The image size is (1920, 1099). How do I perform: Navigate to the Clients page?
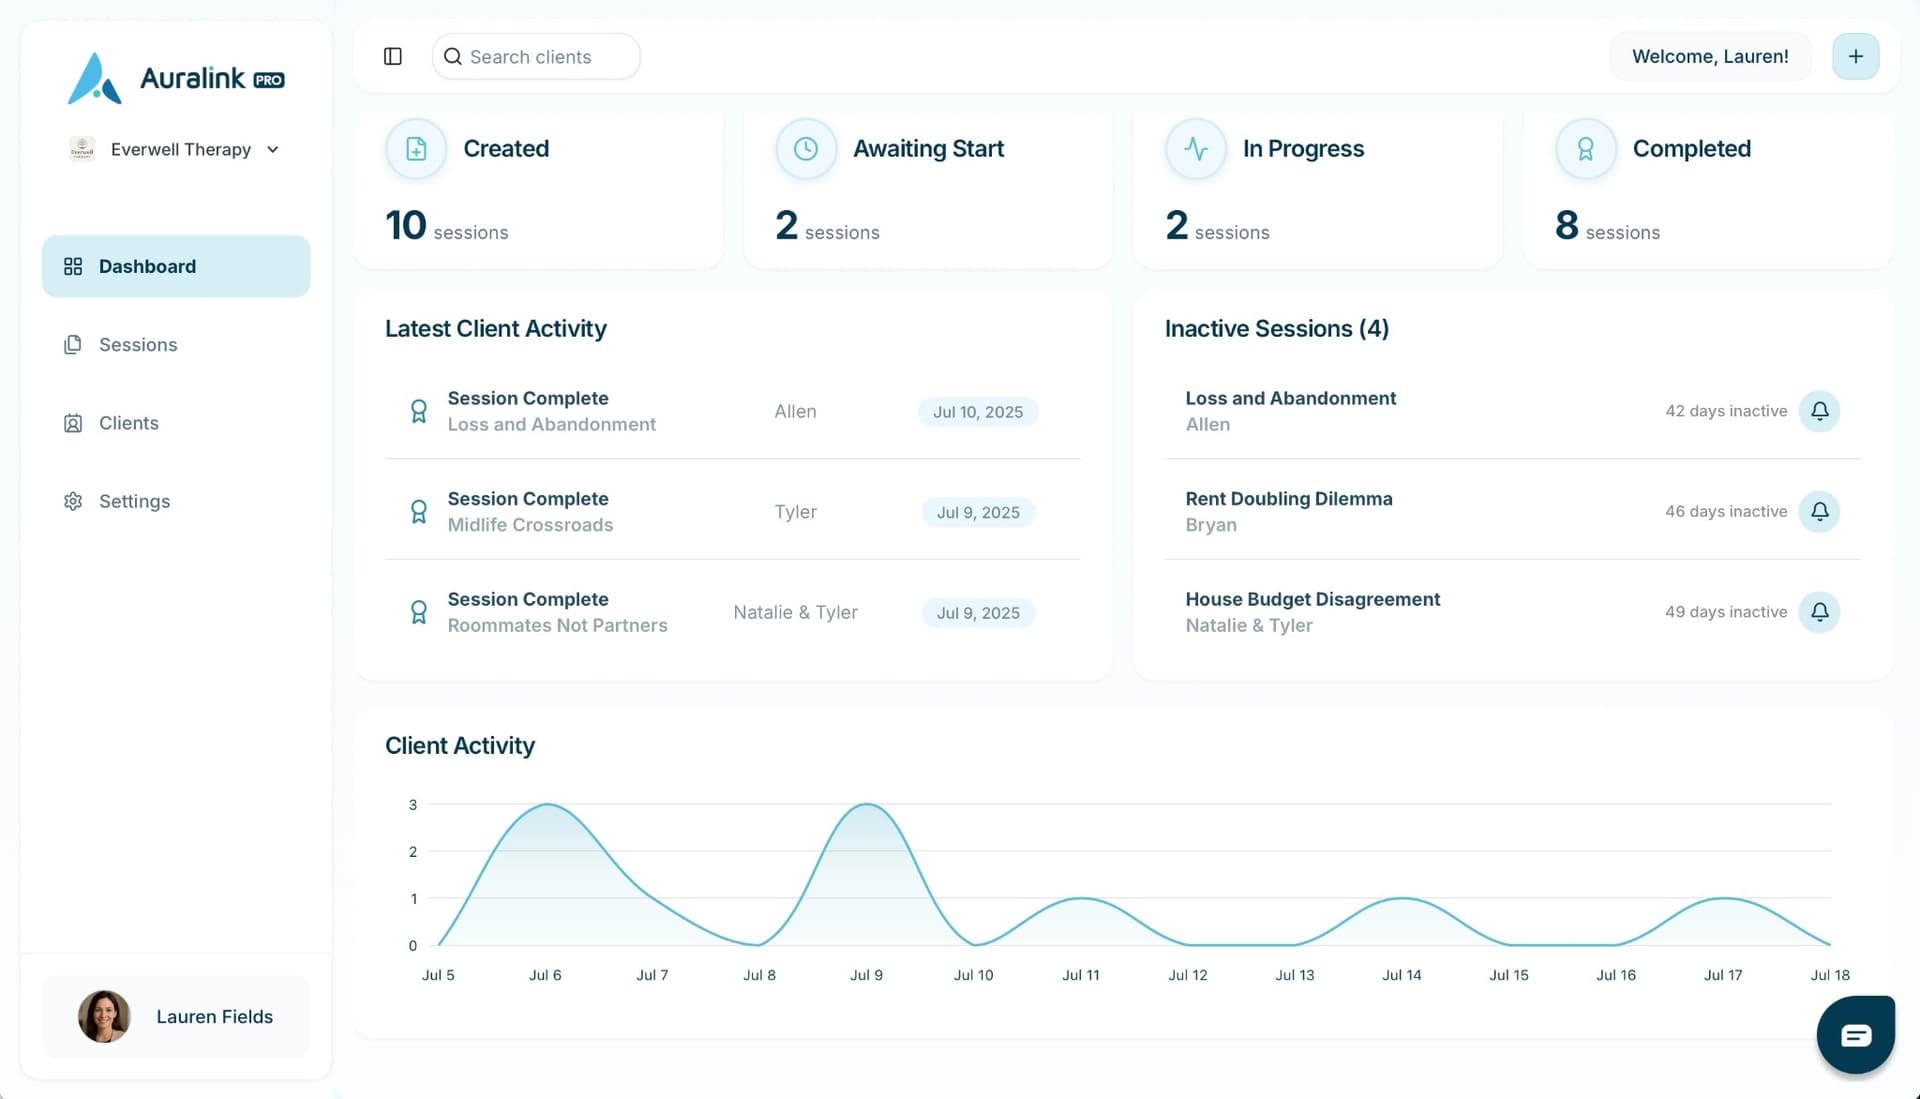click(x=128, y=422)
